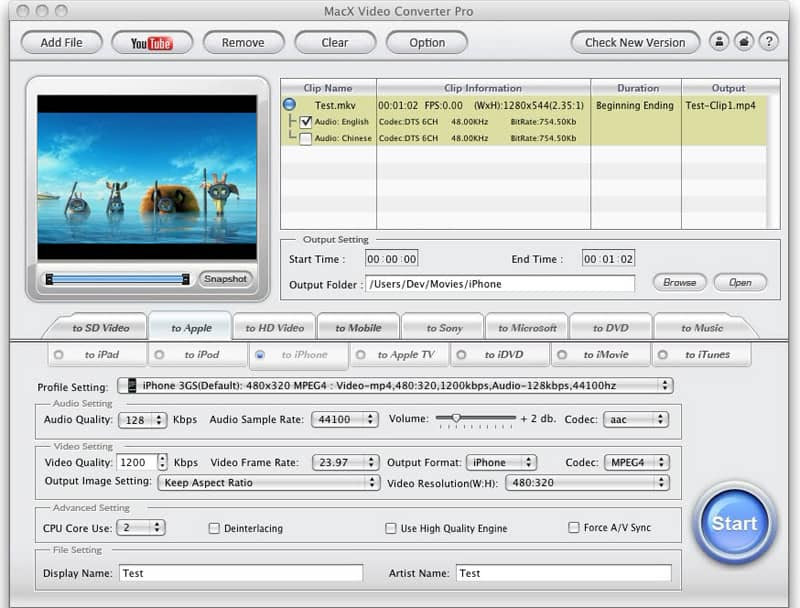Click the Add File button

61,43
